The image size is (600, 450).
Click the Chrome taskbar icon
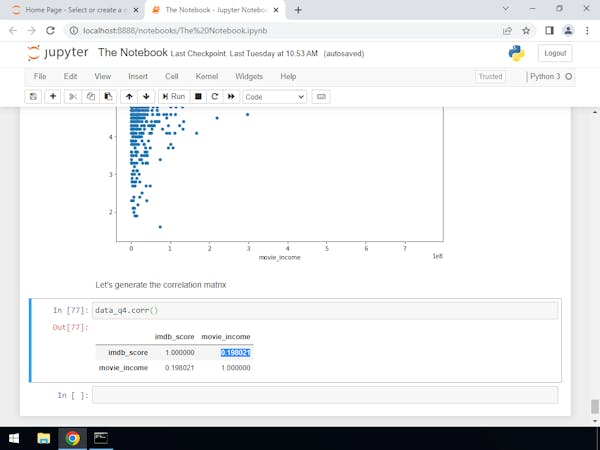pyautogui.click(x=72, y=439)
